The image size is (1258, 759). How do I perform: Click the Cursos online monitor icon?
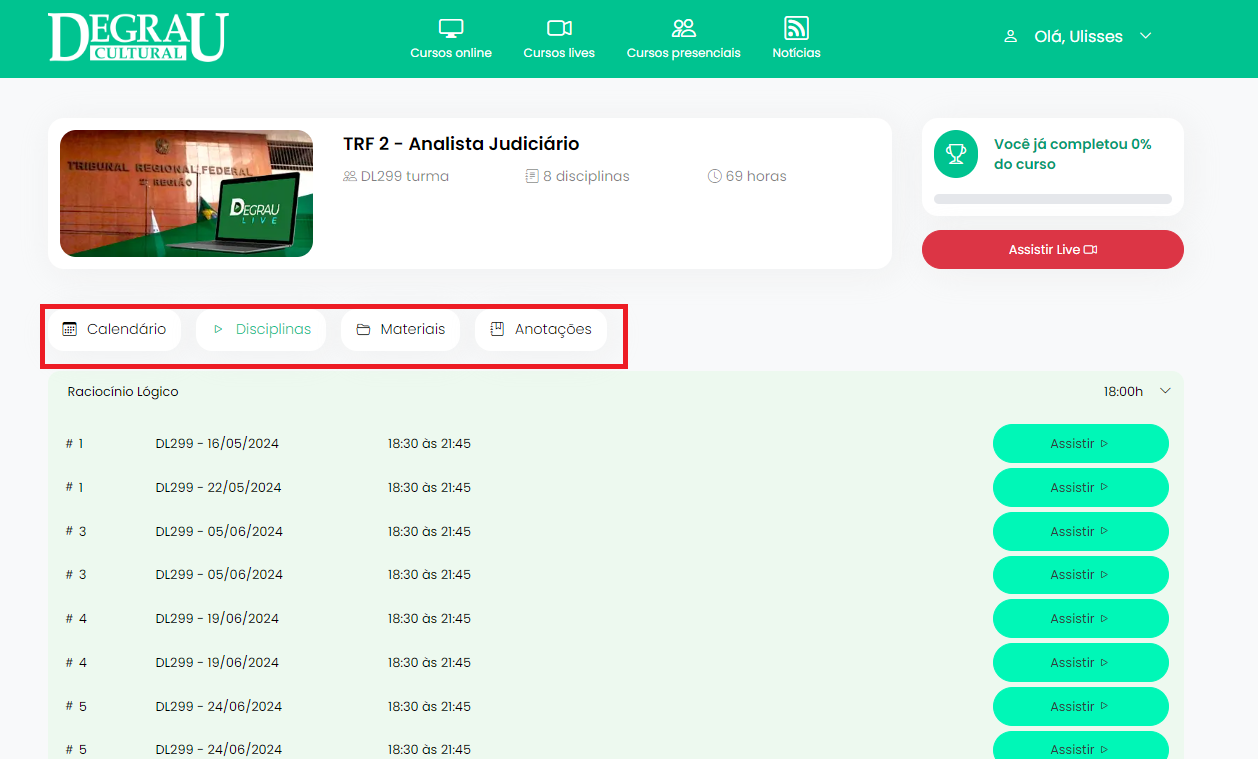pos(451,28)
